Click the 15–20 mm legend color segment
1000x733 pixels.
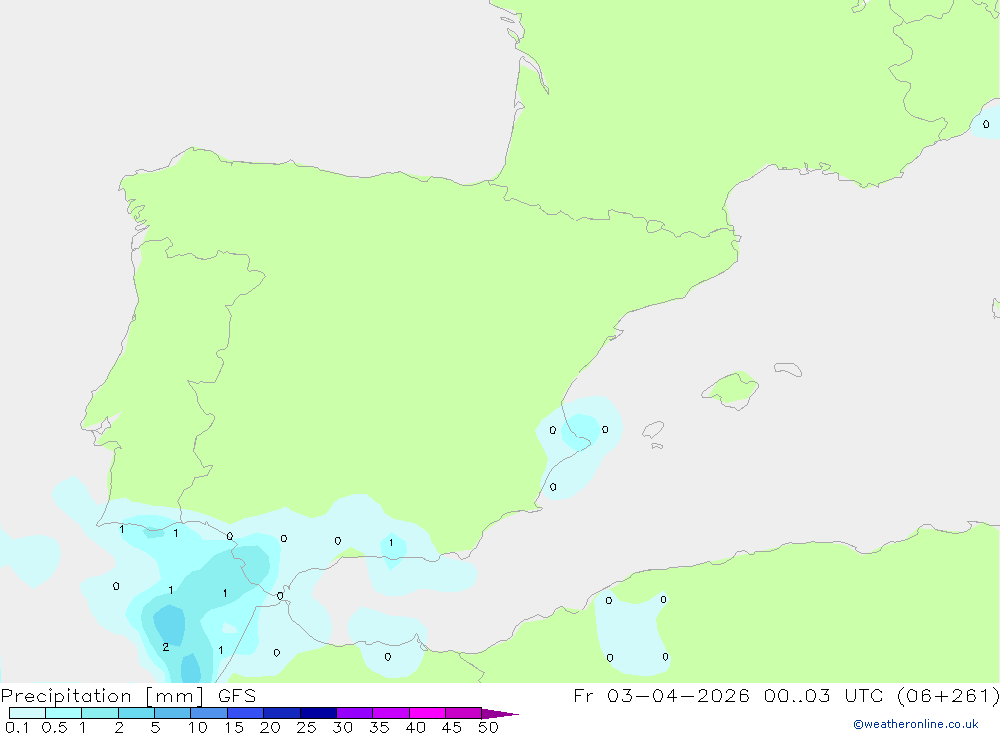(x=246, y=713)
